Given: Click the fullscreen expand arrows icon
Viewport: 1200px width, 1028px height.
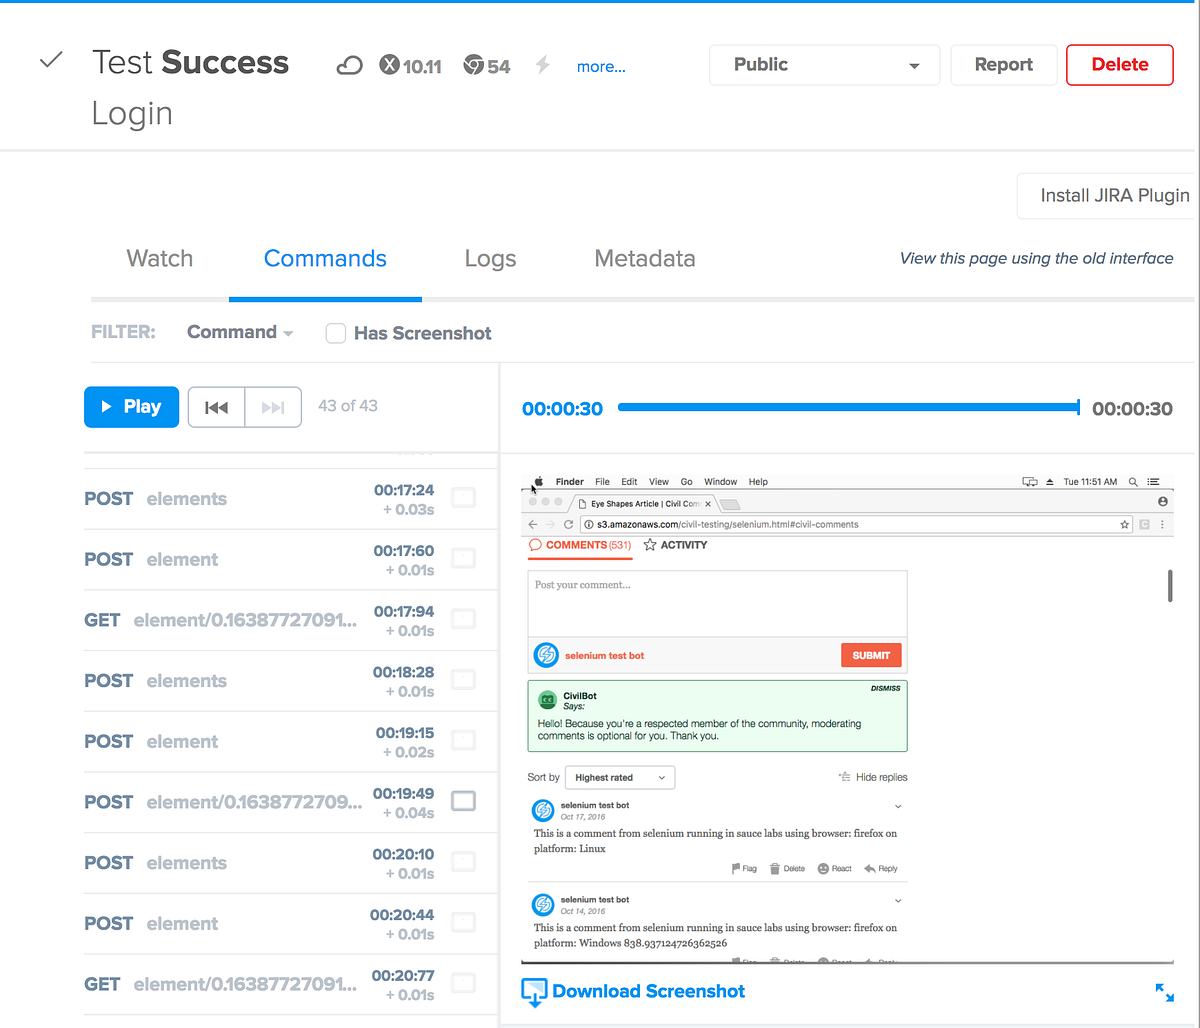Looking at the screenshot, I should coord(1164,992).
